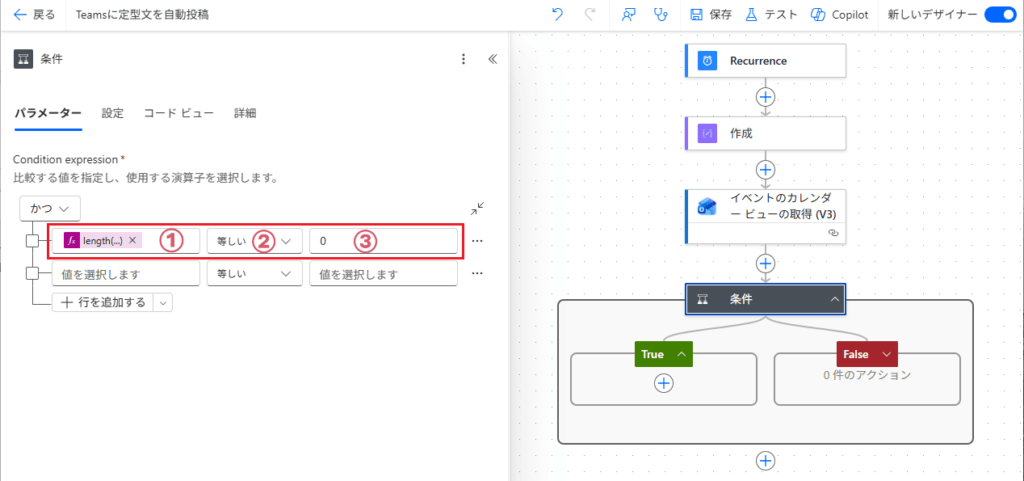
Task: Collapse the left panel with double chevron
Action: [492, 59]
